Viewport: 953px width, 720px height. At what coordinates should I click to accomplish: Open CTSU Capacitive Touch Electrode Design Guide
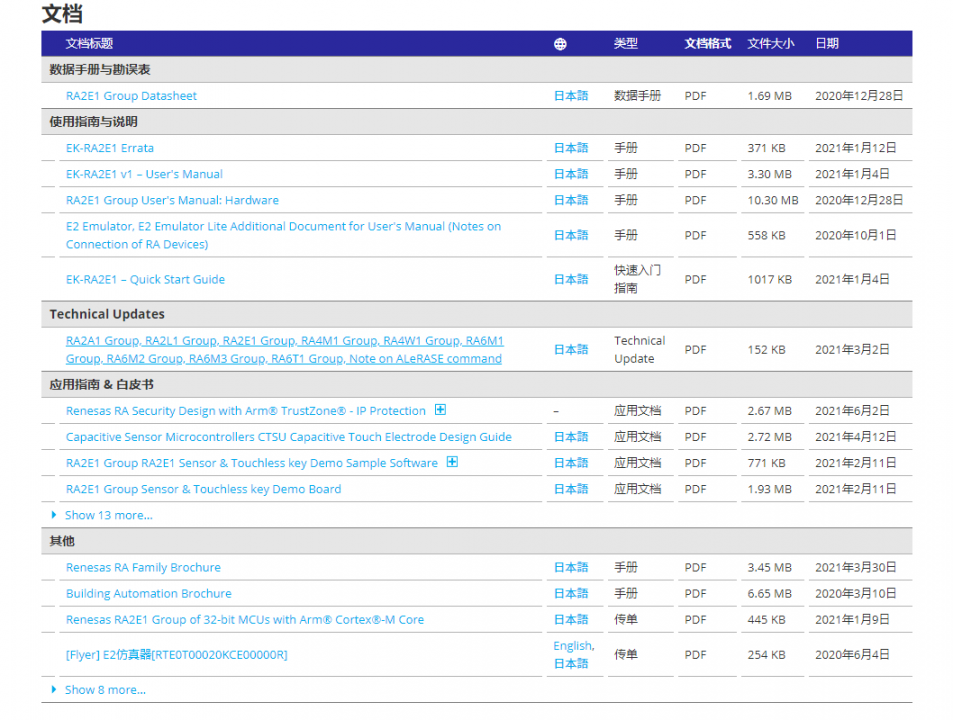click(289, 437)
